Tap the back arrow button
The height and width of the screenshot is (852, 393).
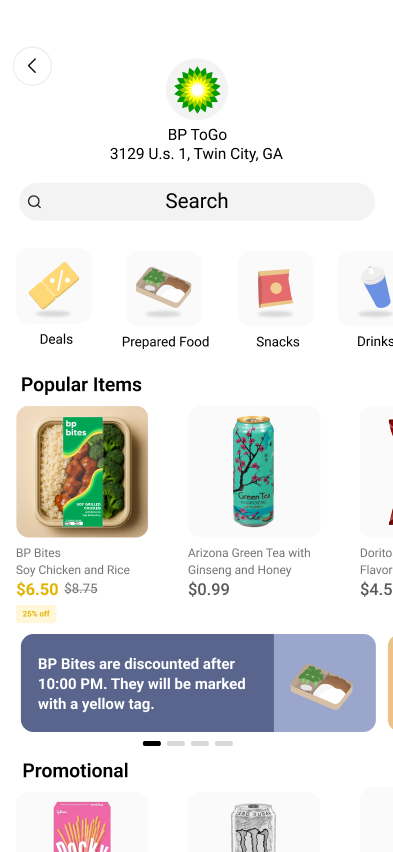pos(32,66)
